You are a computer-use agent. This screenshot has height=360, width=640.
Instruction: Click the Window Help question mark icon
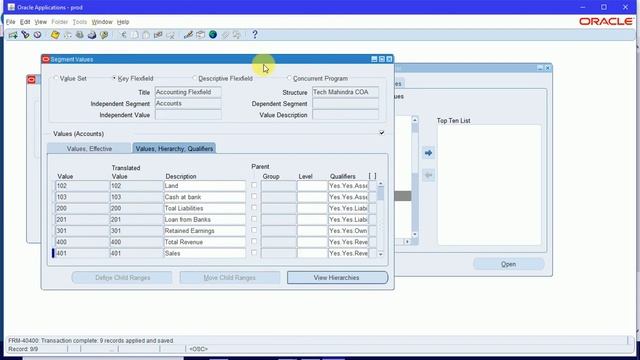[x=255, y=35]
